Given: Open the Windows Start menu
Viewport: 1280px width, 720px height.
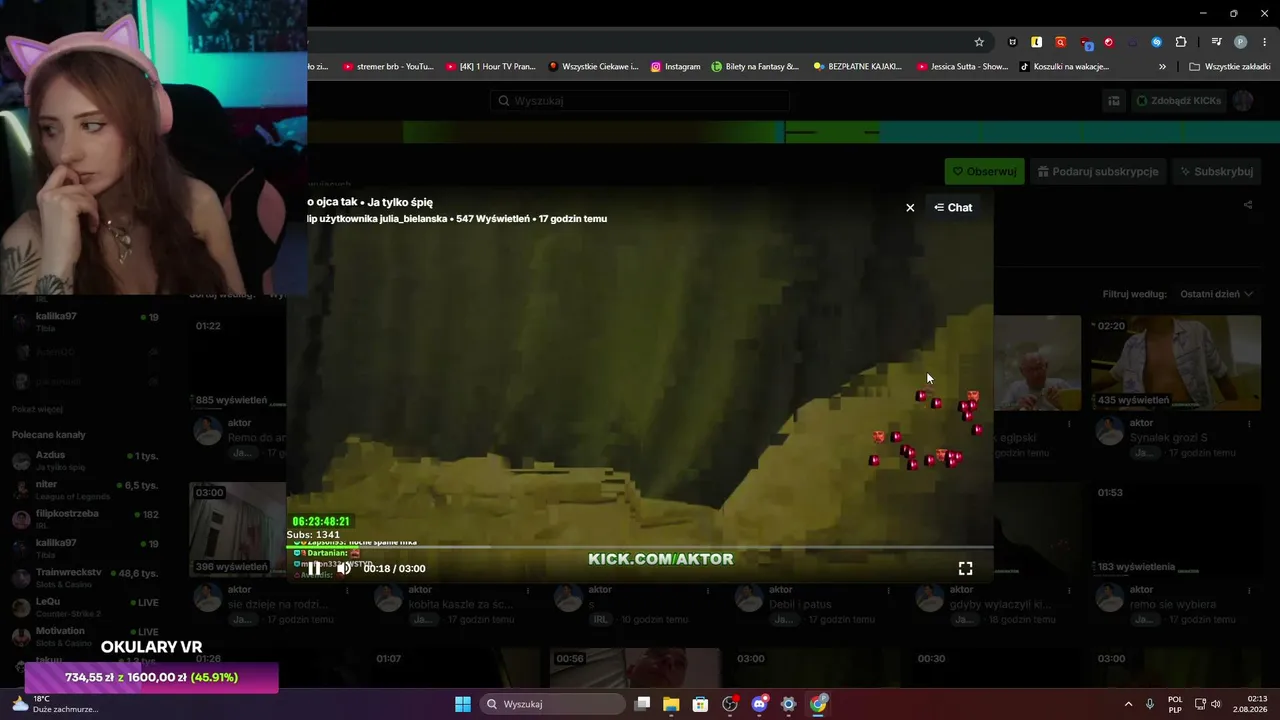Looking at the screenshot, I should click(x=463, y=704).
